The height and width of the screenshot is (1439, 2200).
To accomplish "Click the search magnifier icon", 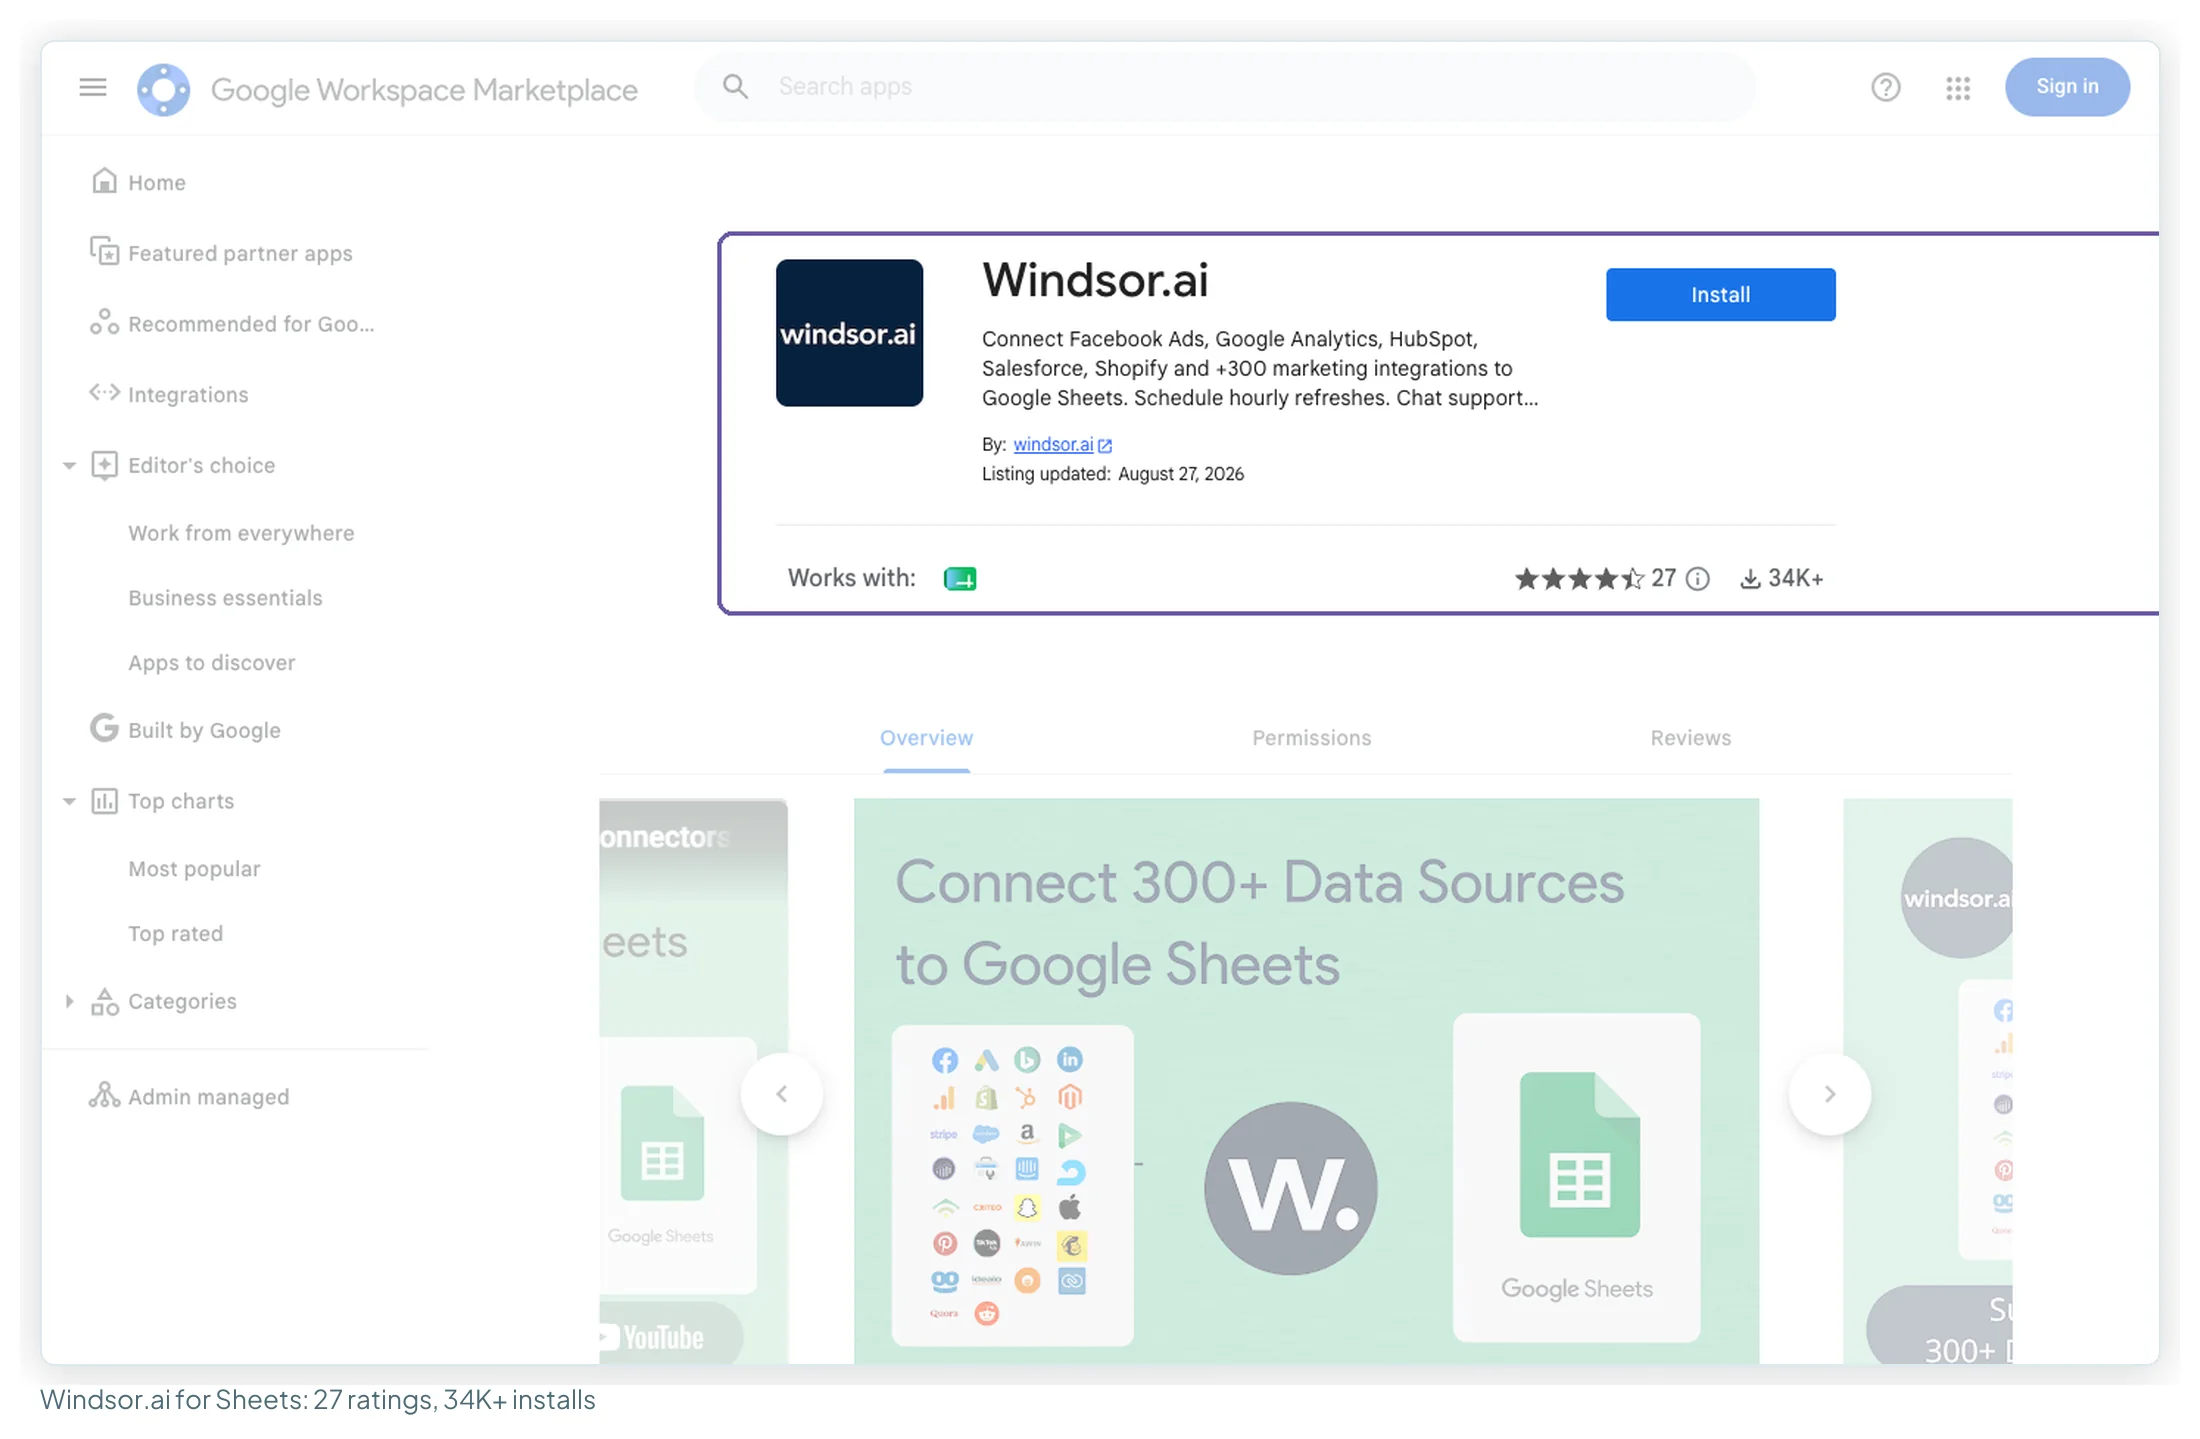I will (735, 87).
